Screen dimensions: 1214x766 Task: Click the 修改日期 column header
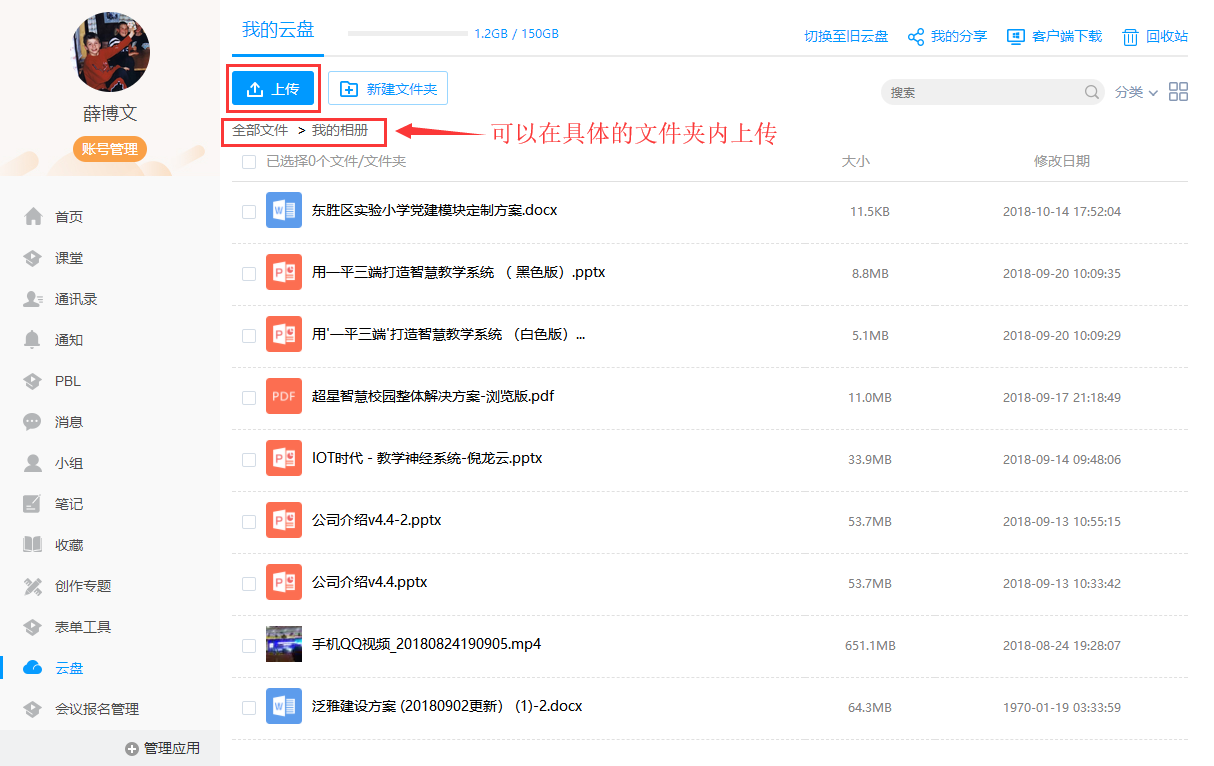tap(1062, 161)
